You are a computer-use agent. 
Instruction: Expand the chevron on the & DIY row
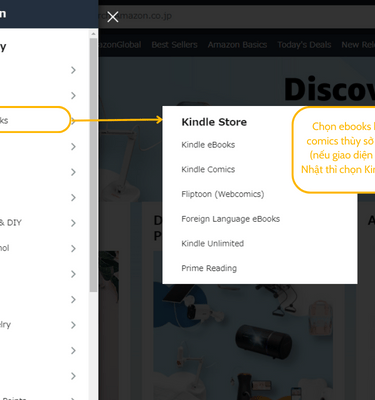(73, 223)
